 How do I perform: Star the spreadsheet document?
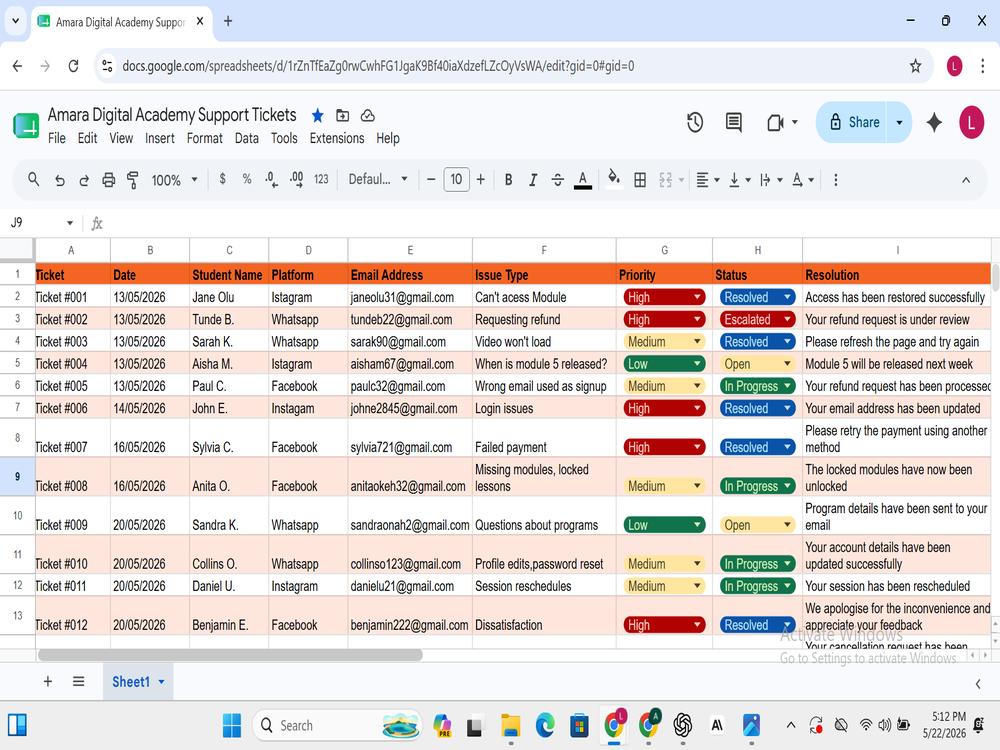pyautogui.click(x=318, y=115)
